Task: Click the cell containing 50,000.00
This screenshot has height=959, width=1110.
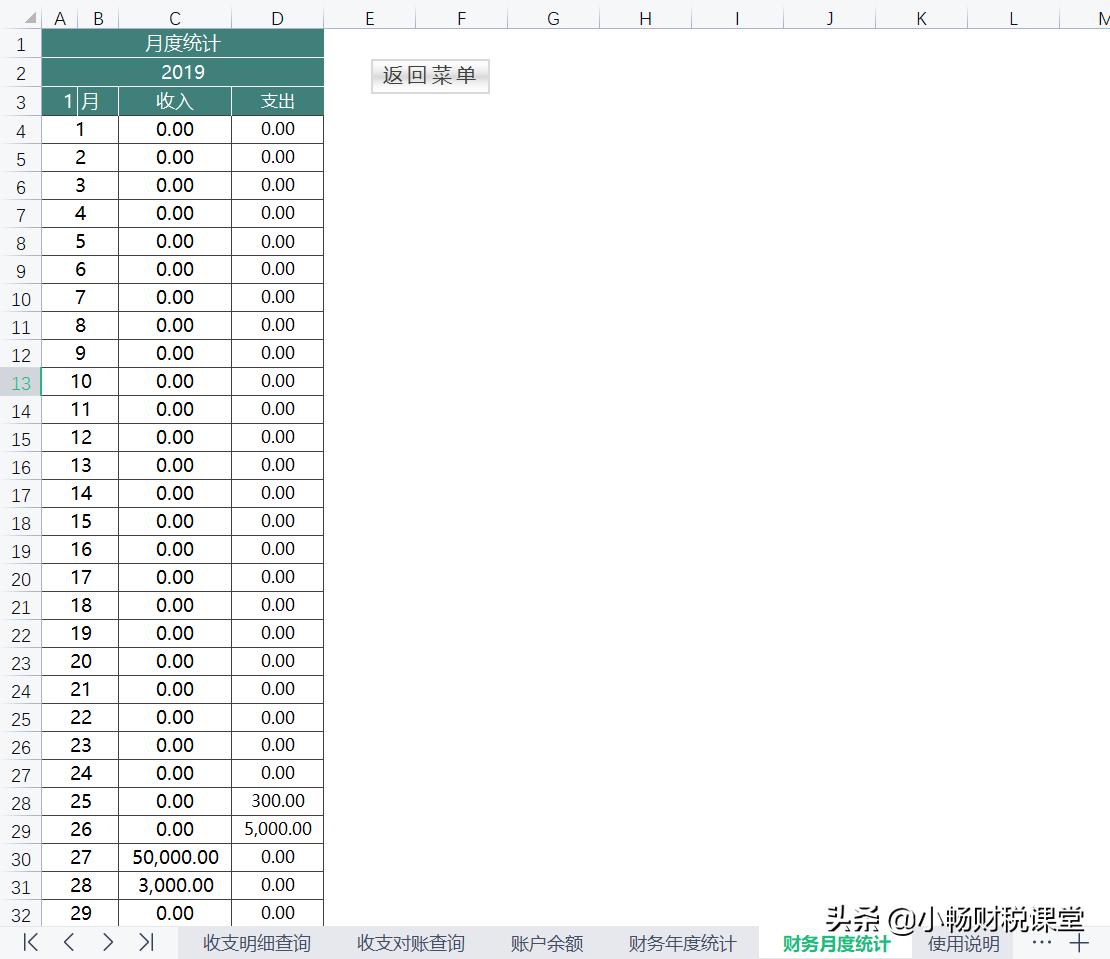Action: coord(175,857)
